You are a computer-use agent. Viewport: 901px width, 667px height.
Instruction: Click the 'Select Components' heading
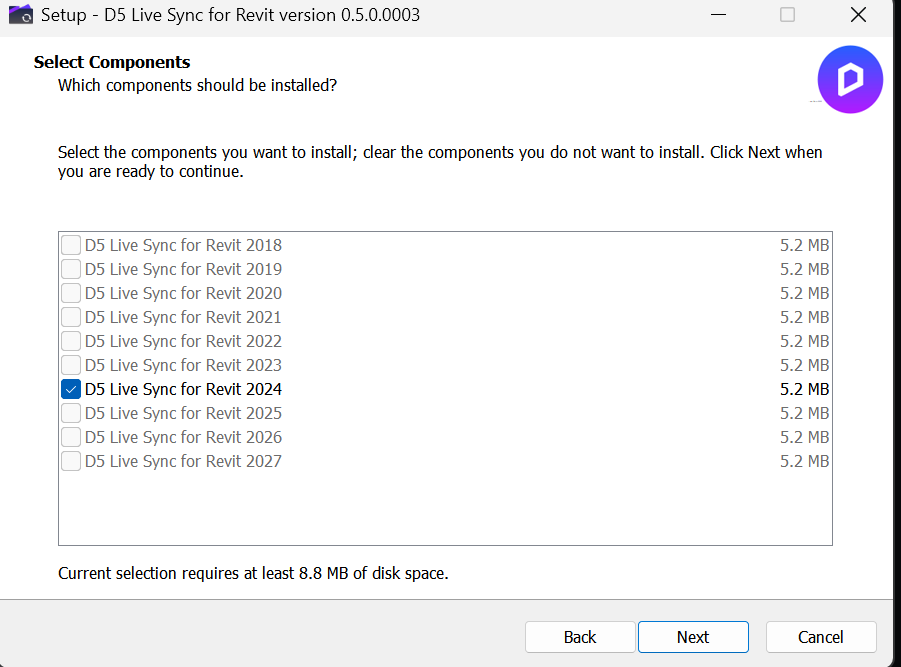pos(112,62)
